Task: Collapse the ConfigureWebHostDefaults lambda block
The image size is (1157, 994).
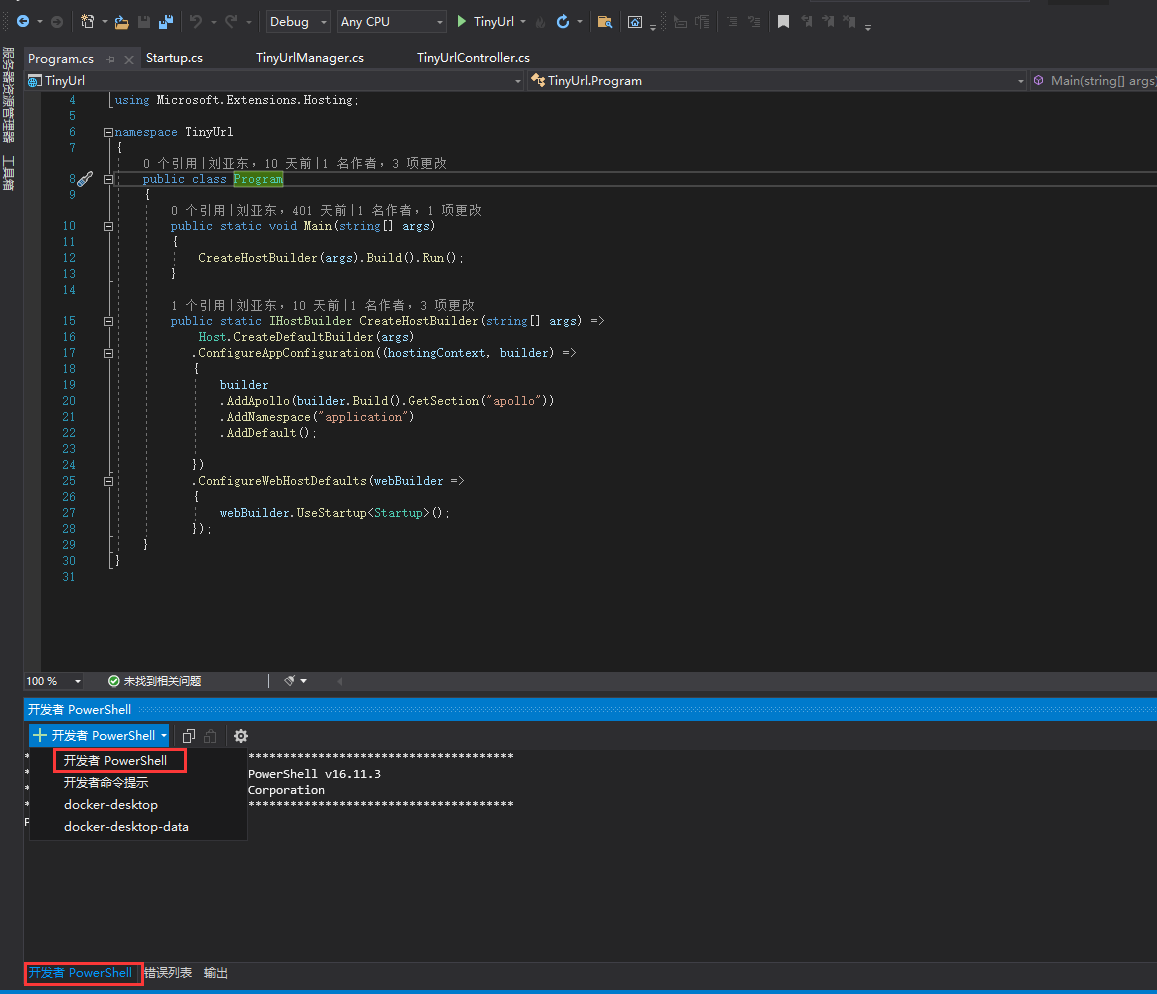Action: click(108, 481)
